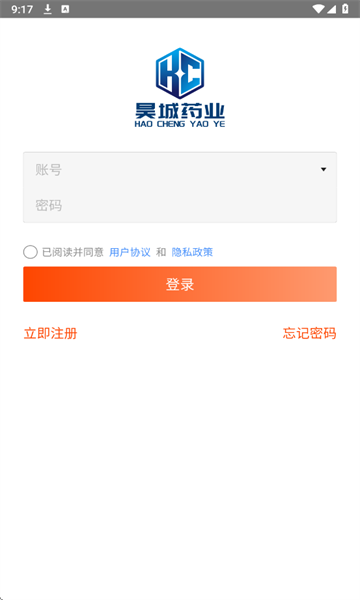Open the saved accounts dropdown arrow
This screenshot has width=360, height=600.
pyautogui.click(x=324, y=169)
